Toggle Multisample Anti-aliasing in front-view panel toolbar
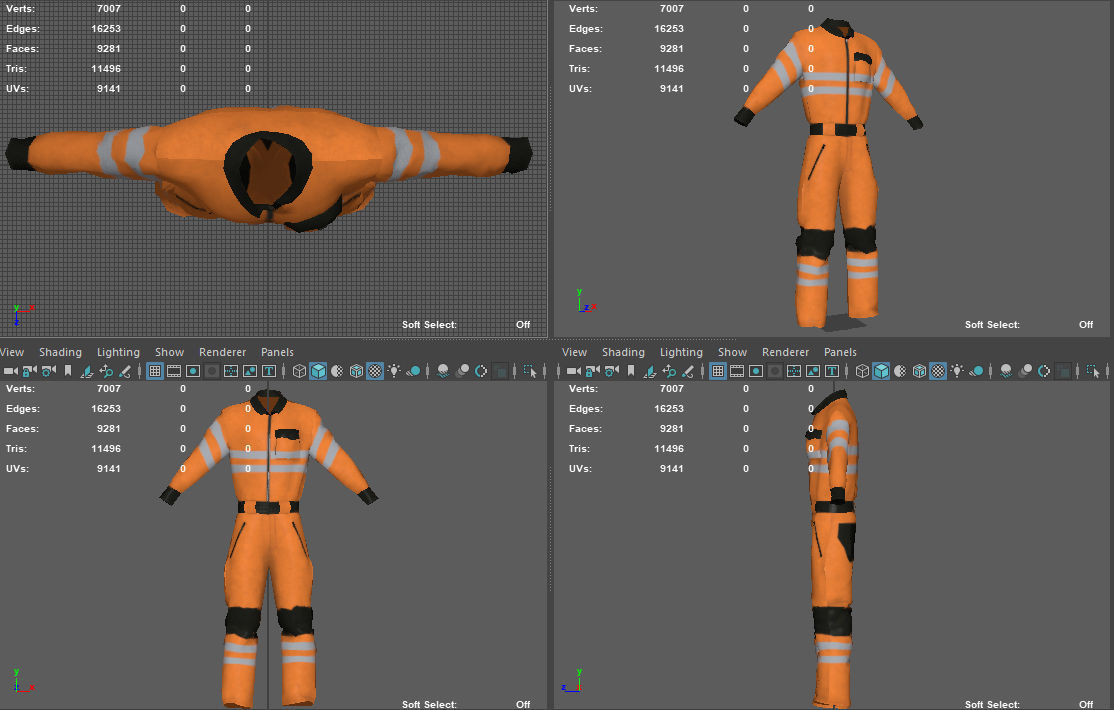The width and height of the screenshot is (1114, 710). [481, 371]
